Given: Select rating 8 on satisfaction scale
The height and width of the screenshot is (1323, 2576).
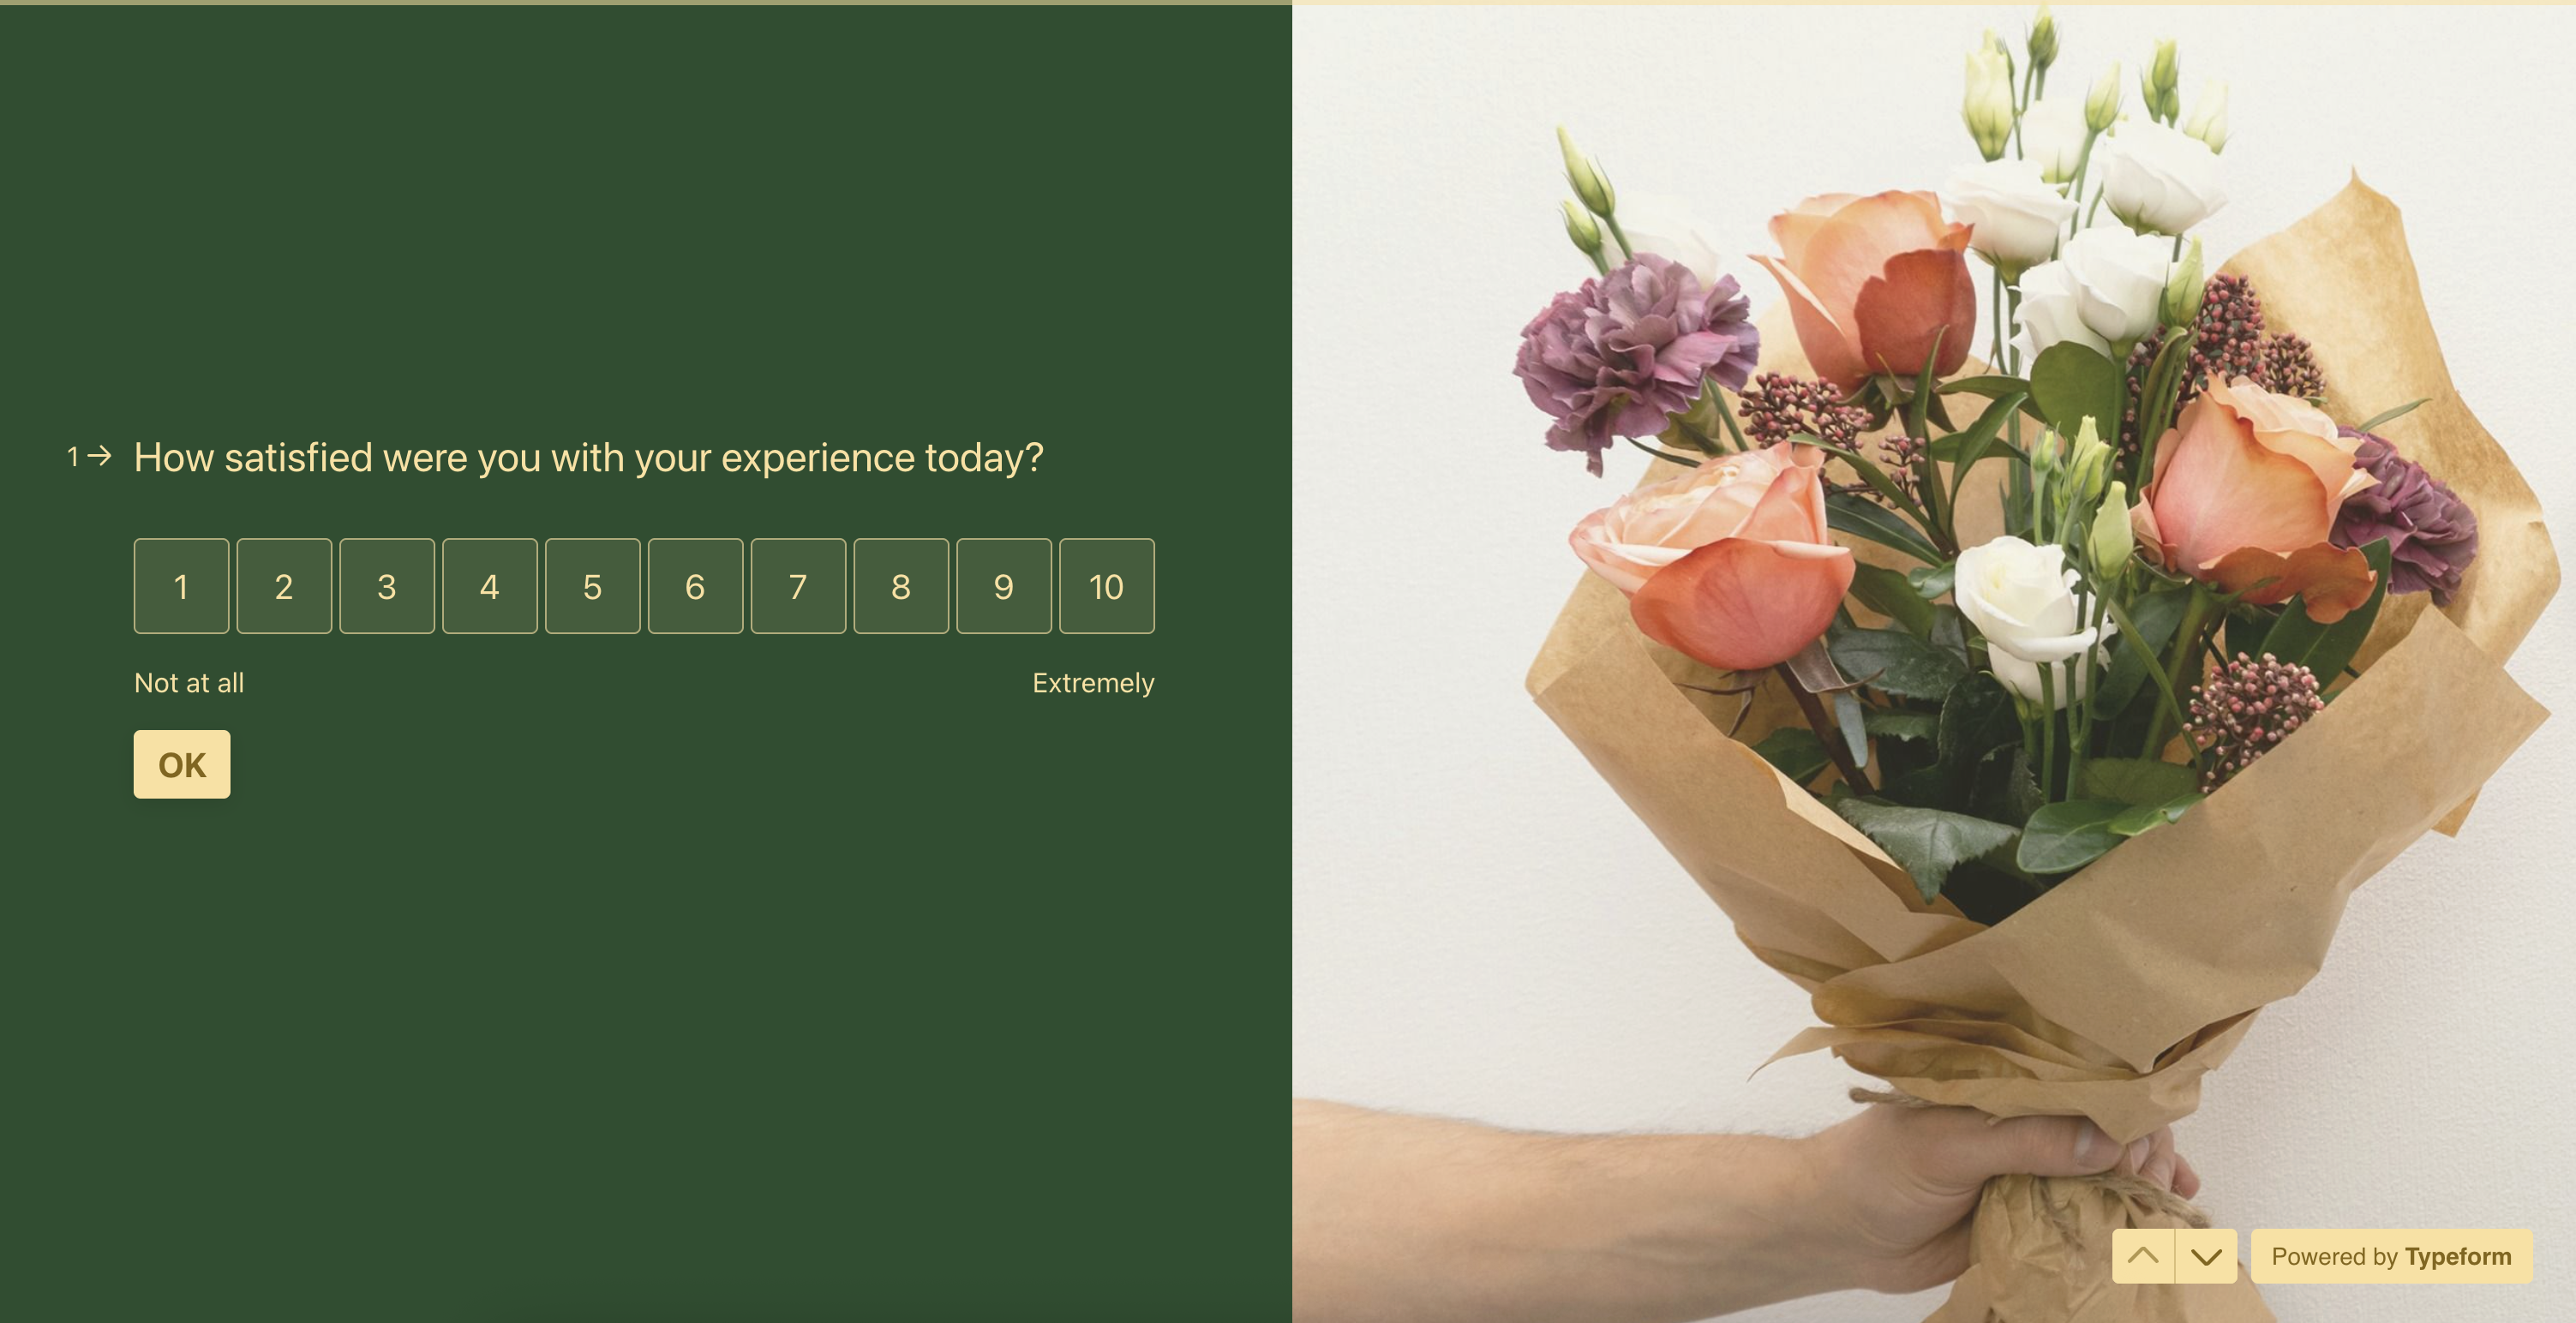Looking at the screenshot, I should tap(901, 586).
